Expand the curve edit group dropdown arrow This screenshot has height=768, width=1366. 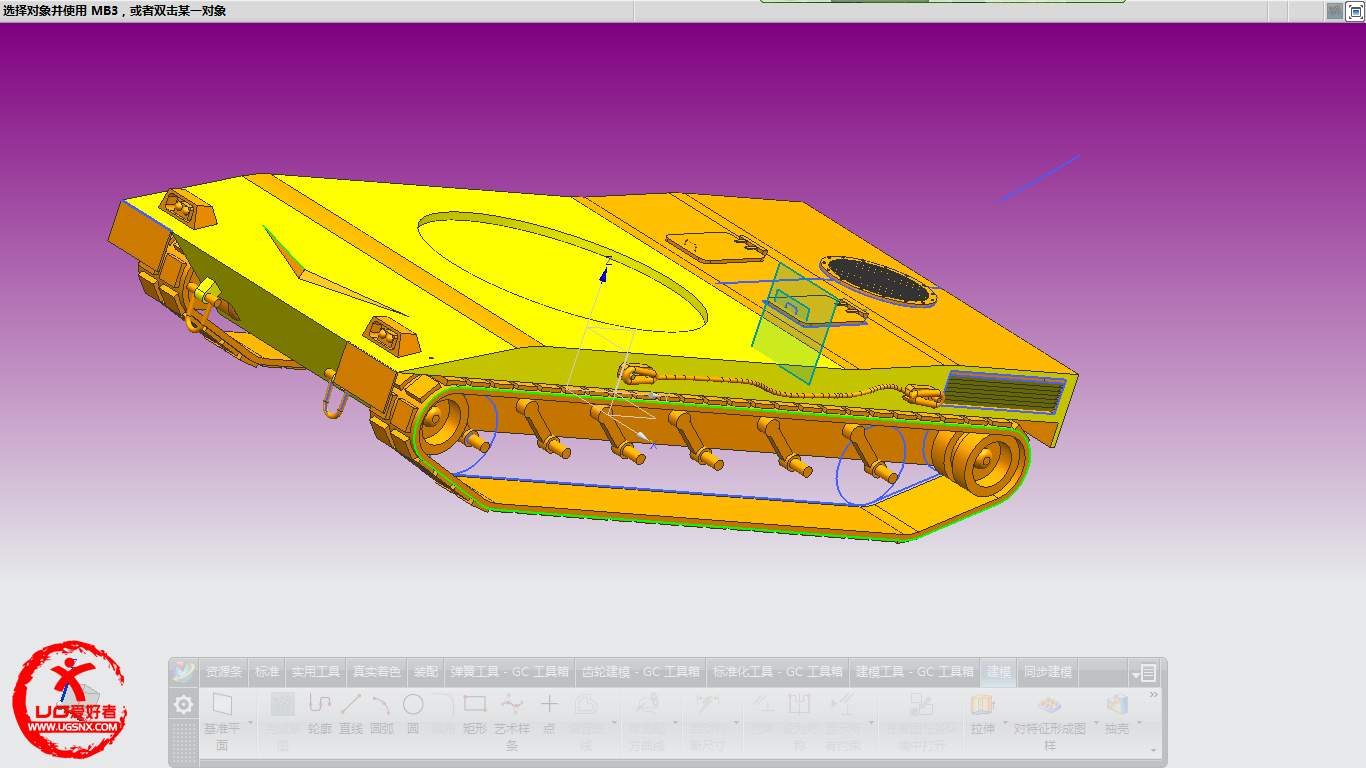point(675,722)
